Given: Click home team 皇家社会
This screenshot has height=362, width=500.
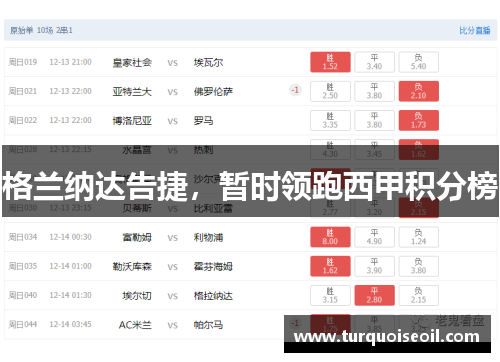Looking at the screenshot, I should (x=132, y=63).
